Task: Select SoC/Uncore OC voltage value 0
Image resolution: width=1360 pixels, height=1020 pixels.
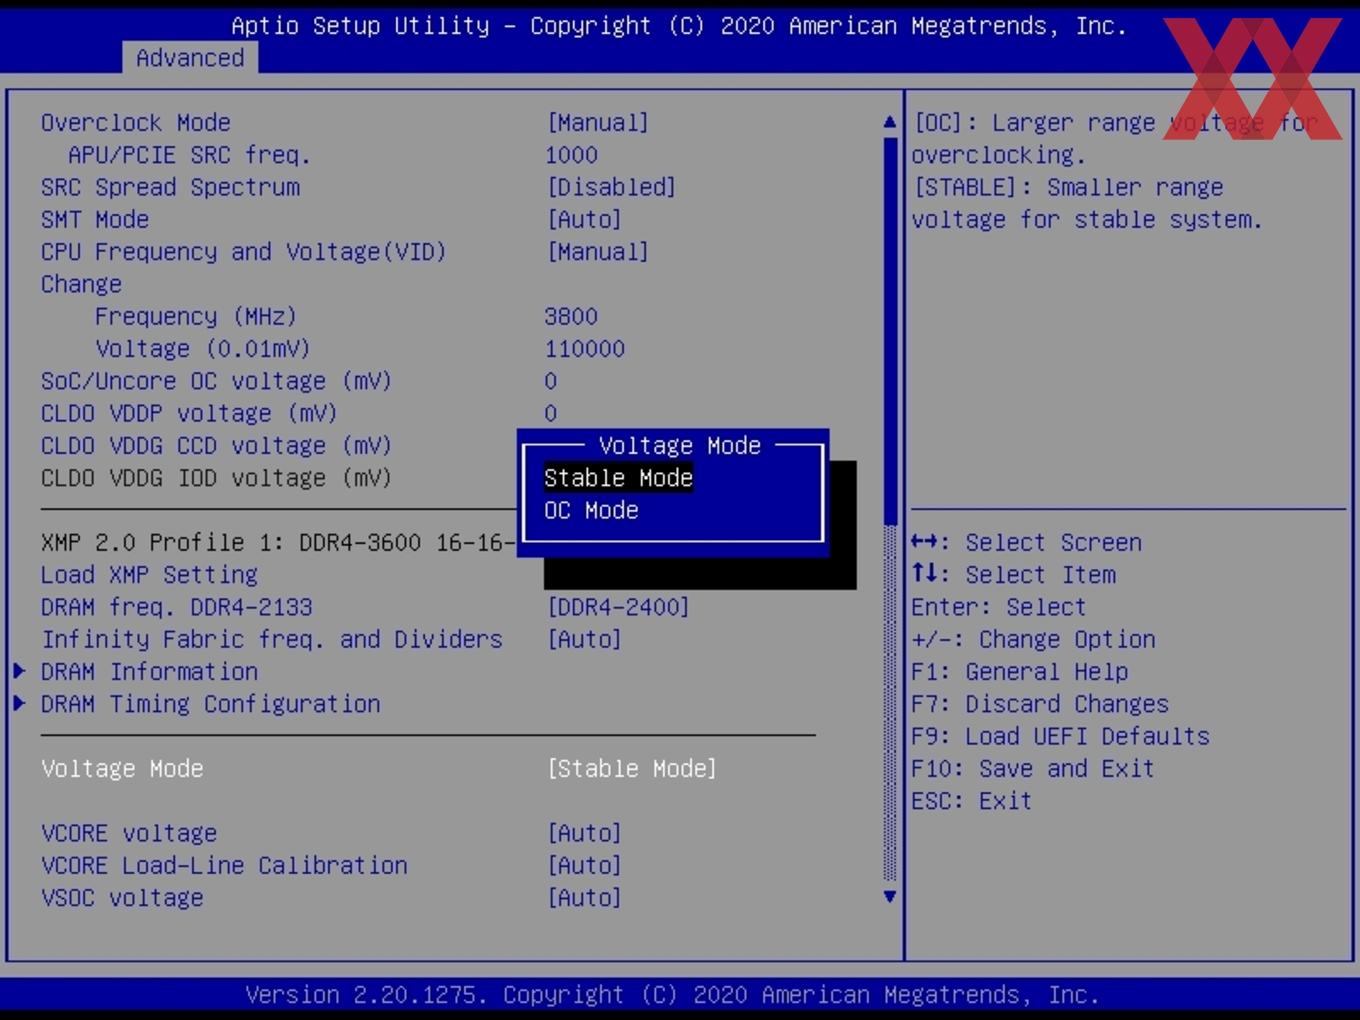Action: pos(551,381)
